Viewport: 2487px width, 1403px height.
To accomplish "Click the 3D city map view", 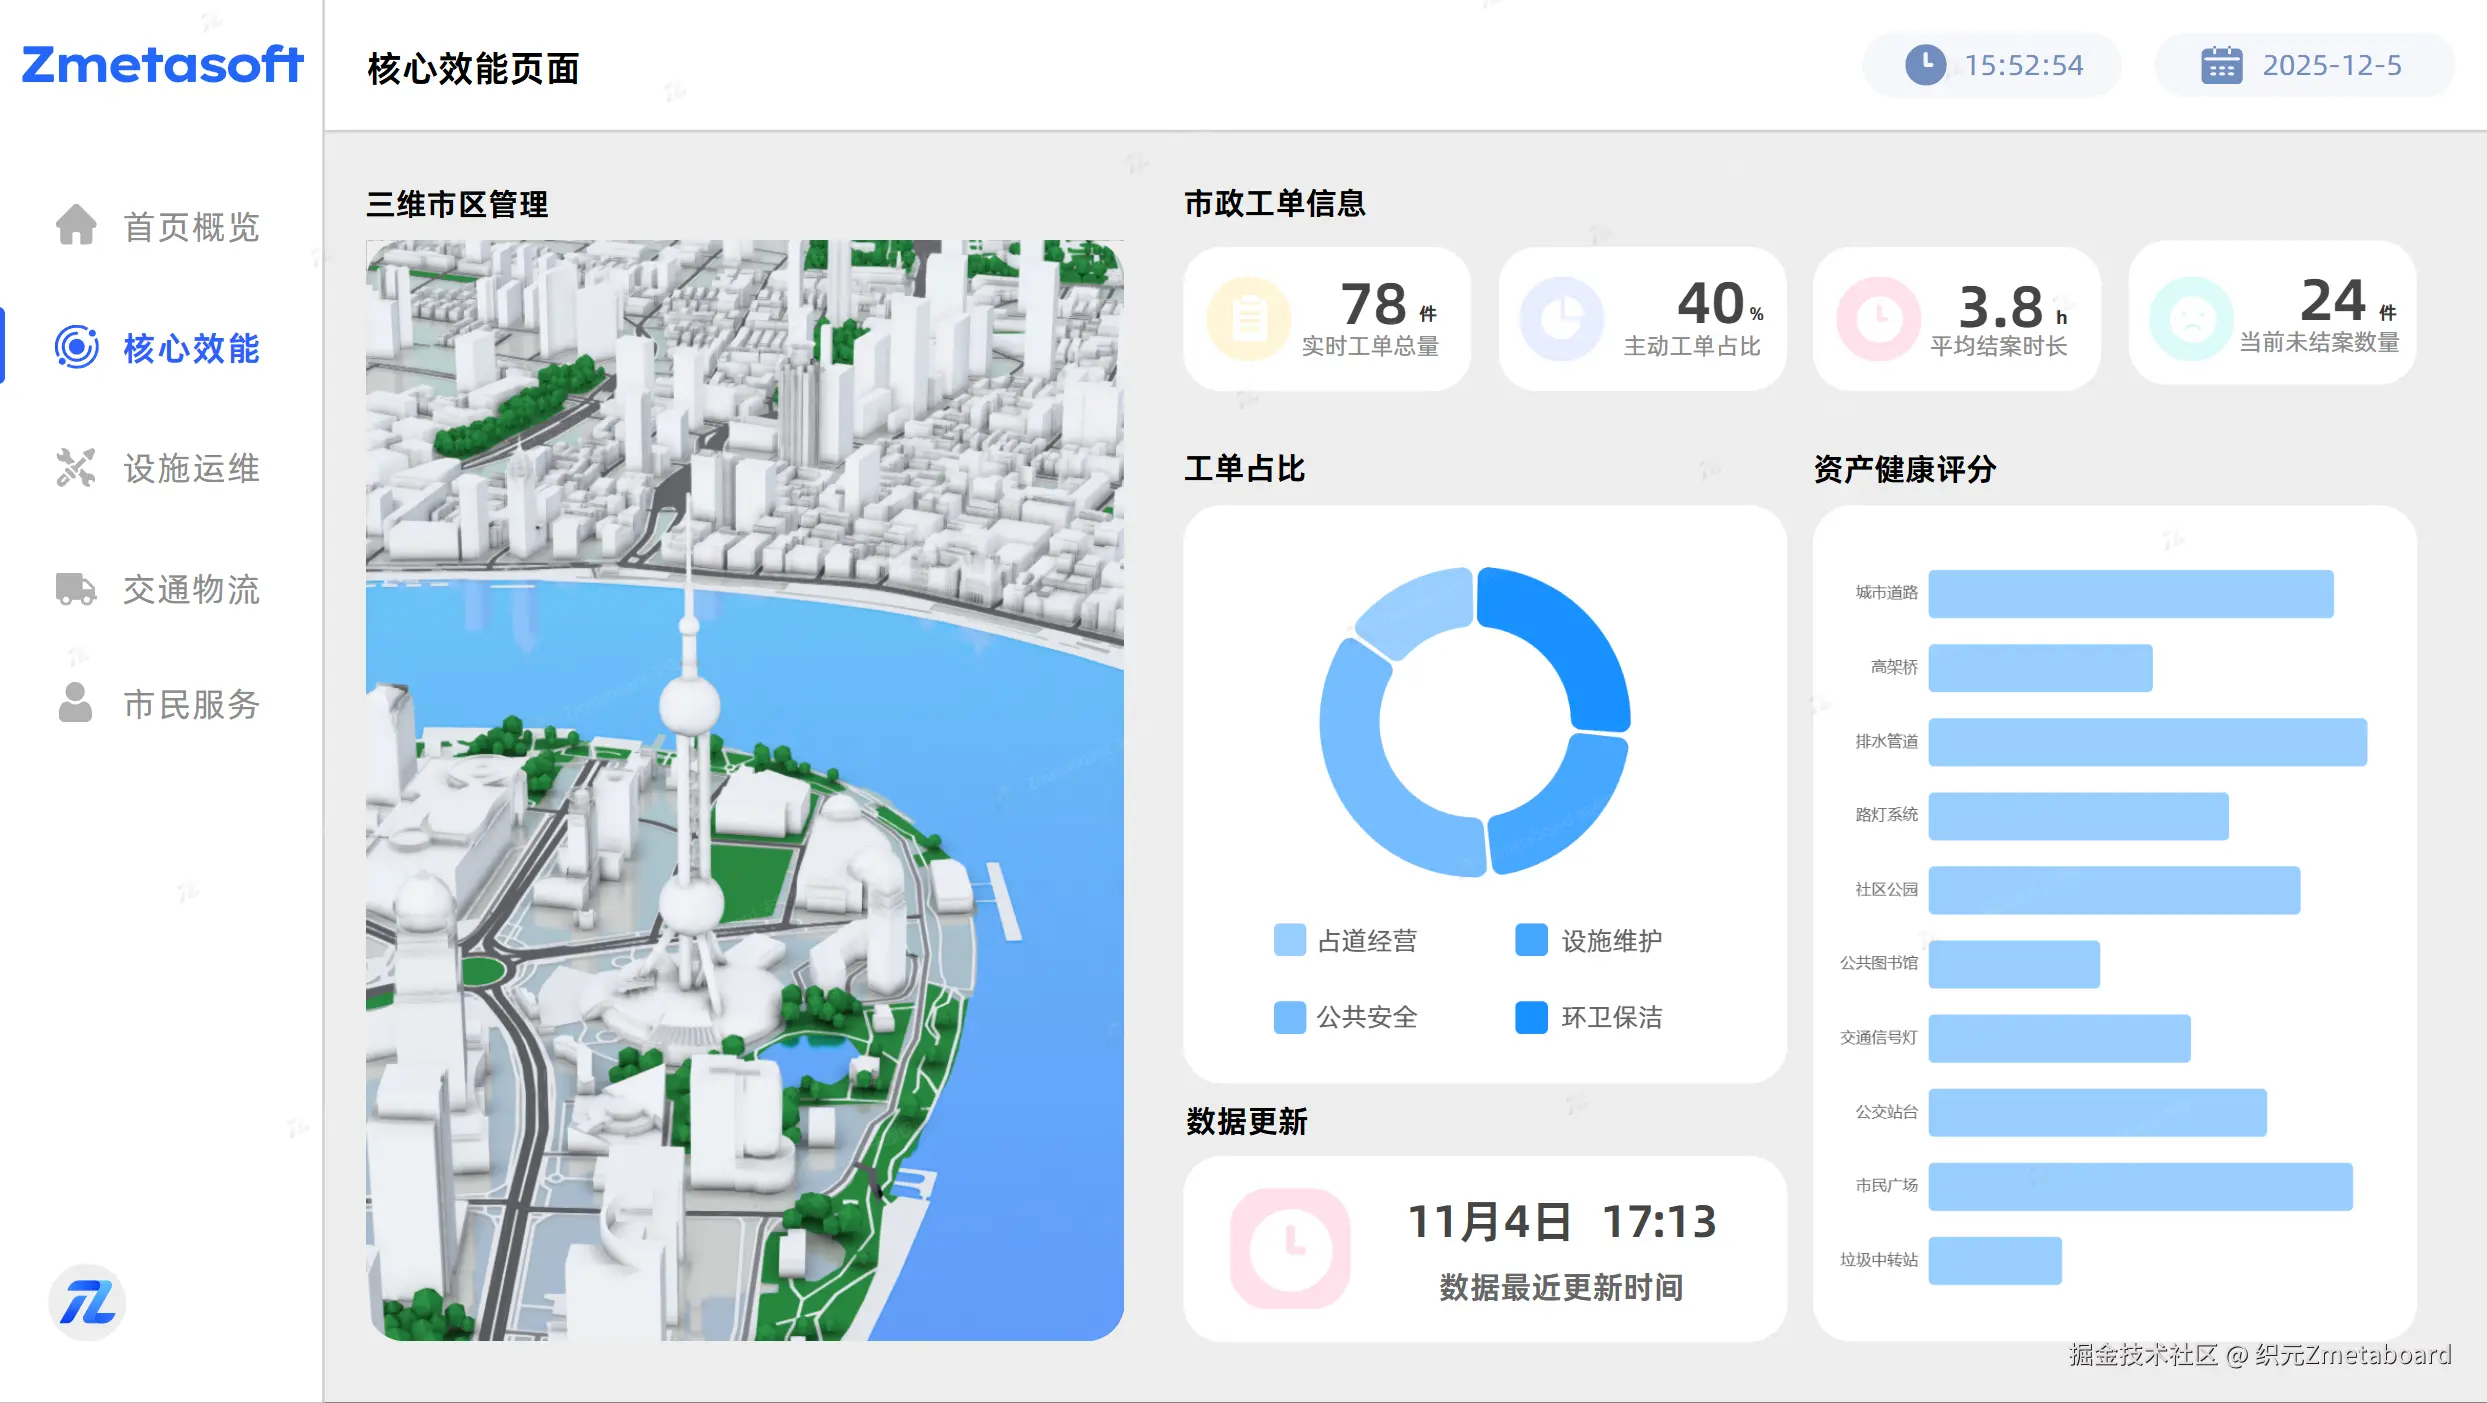I will point(744,790).
